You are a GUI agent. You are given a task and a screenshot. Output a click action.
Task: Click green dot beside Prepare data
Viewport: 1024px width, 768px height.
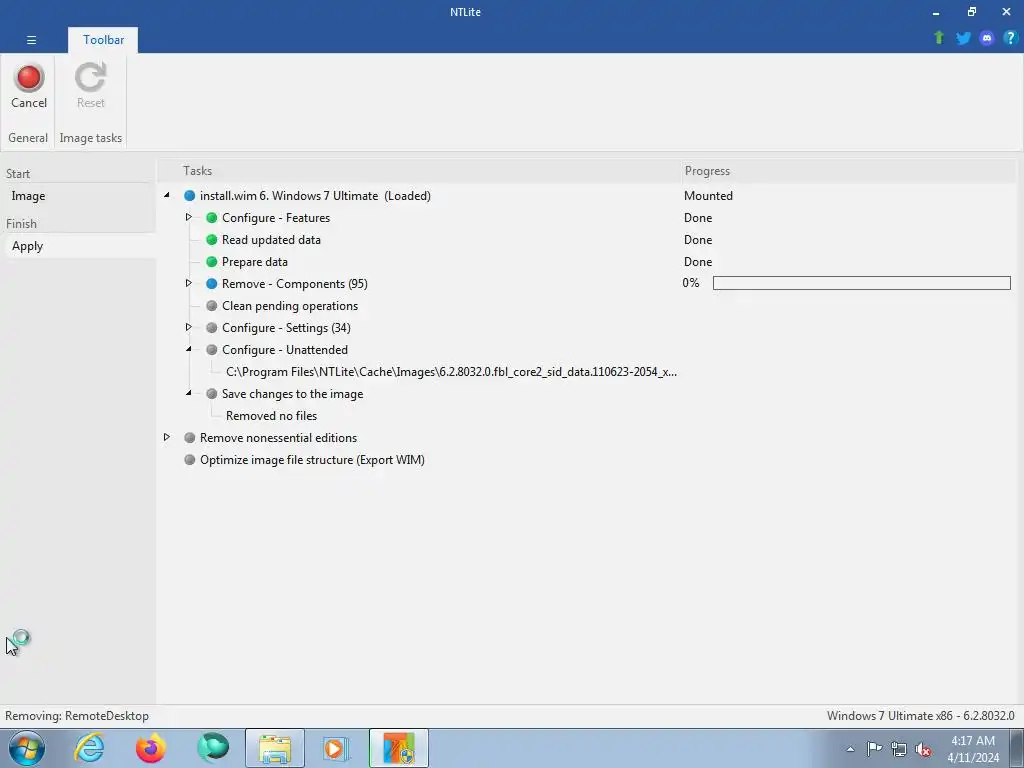[212, 262]
